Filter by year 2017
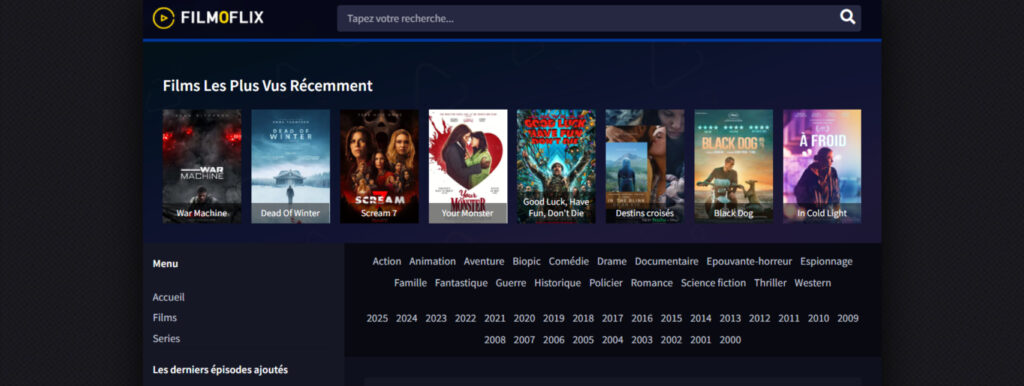 tap(613, 319)
